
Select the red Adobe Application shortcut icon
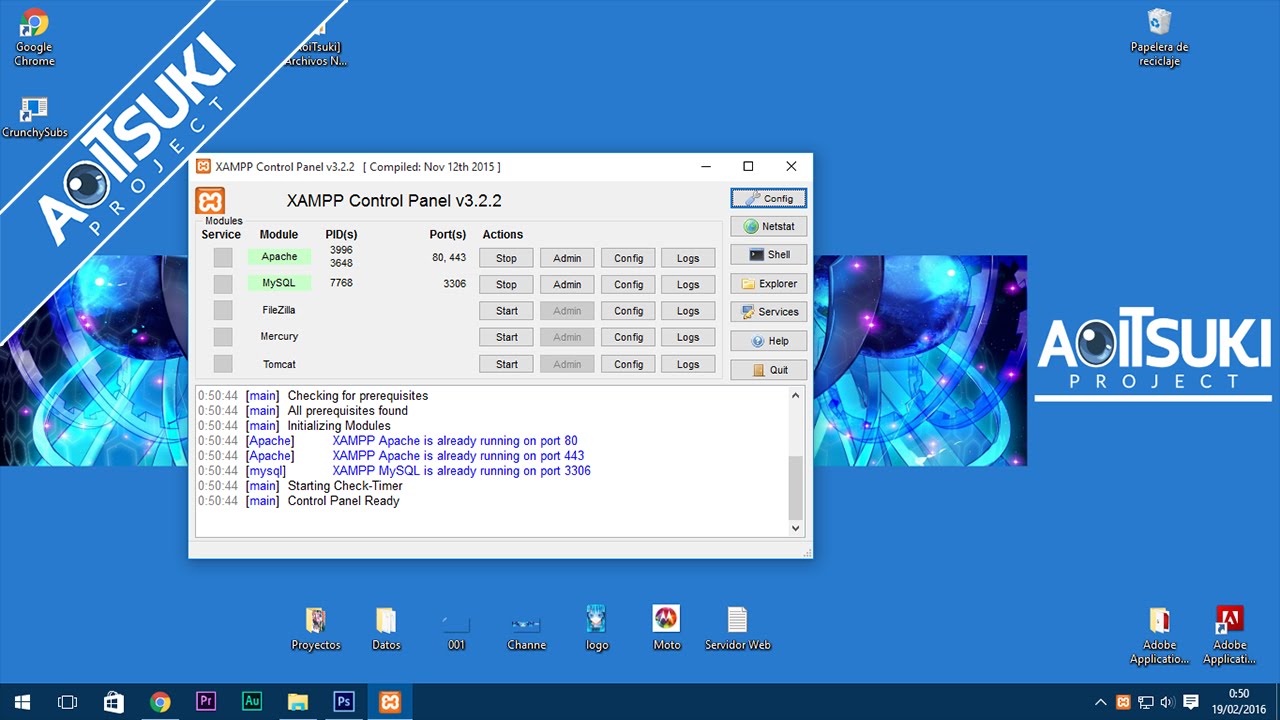pyautogui.click(x=1229, y=635)
